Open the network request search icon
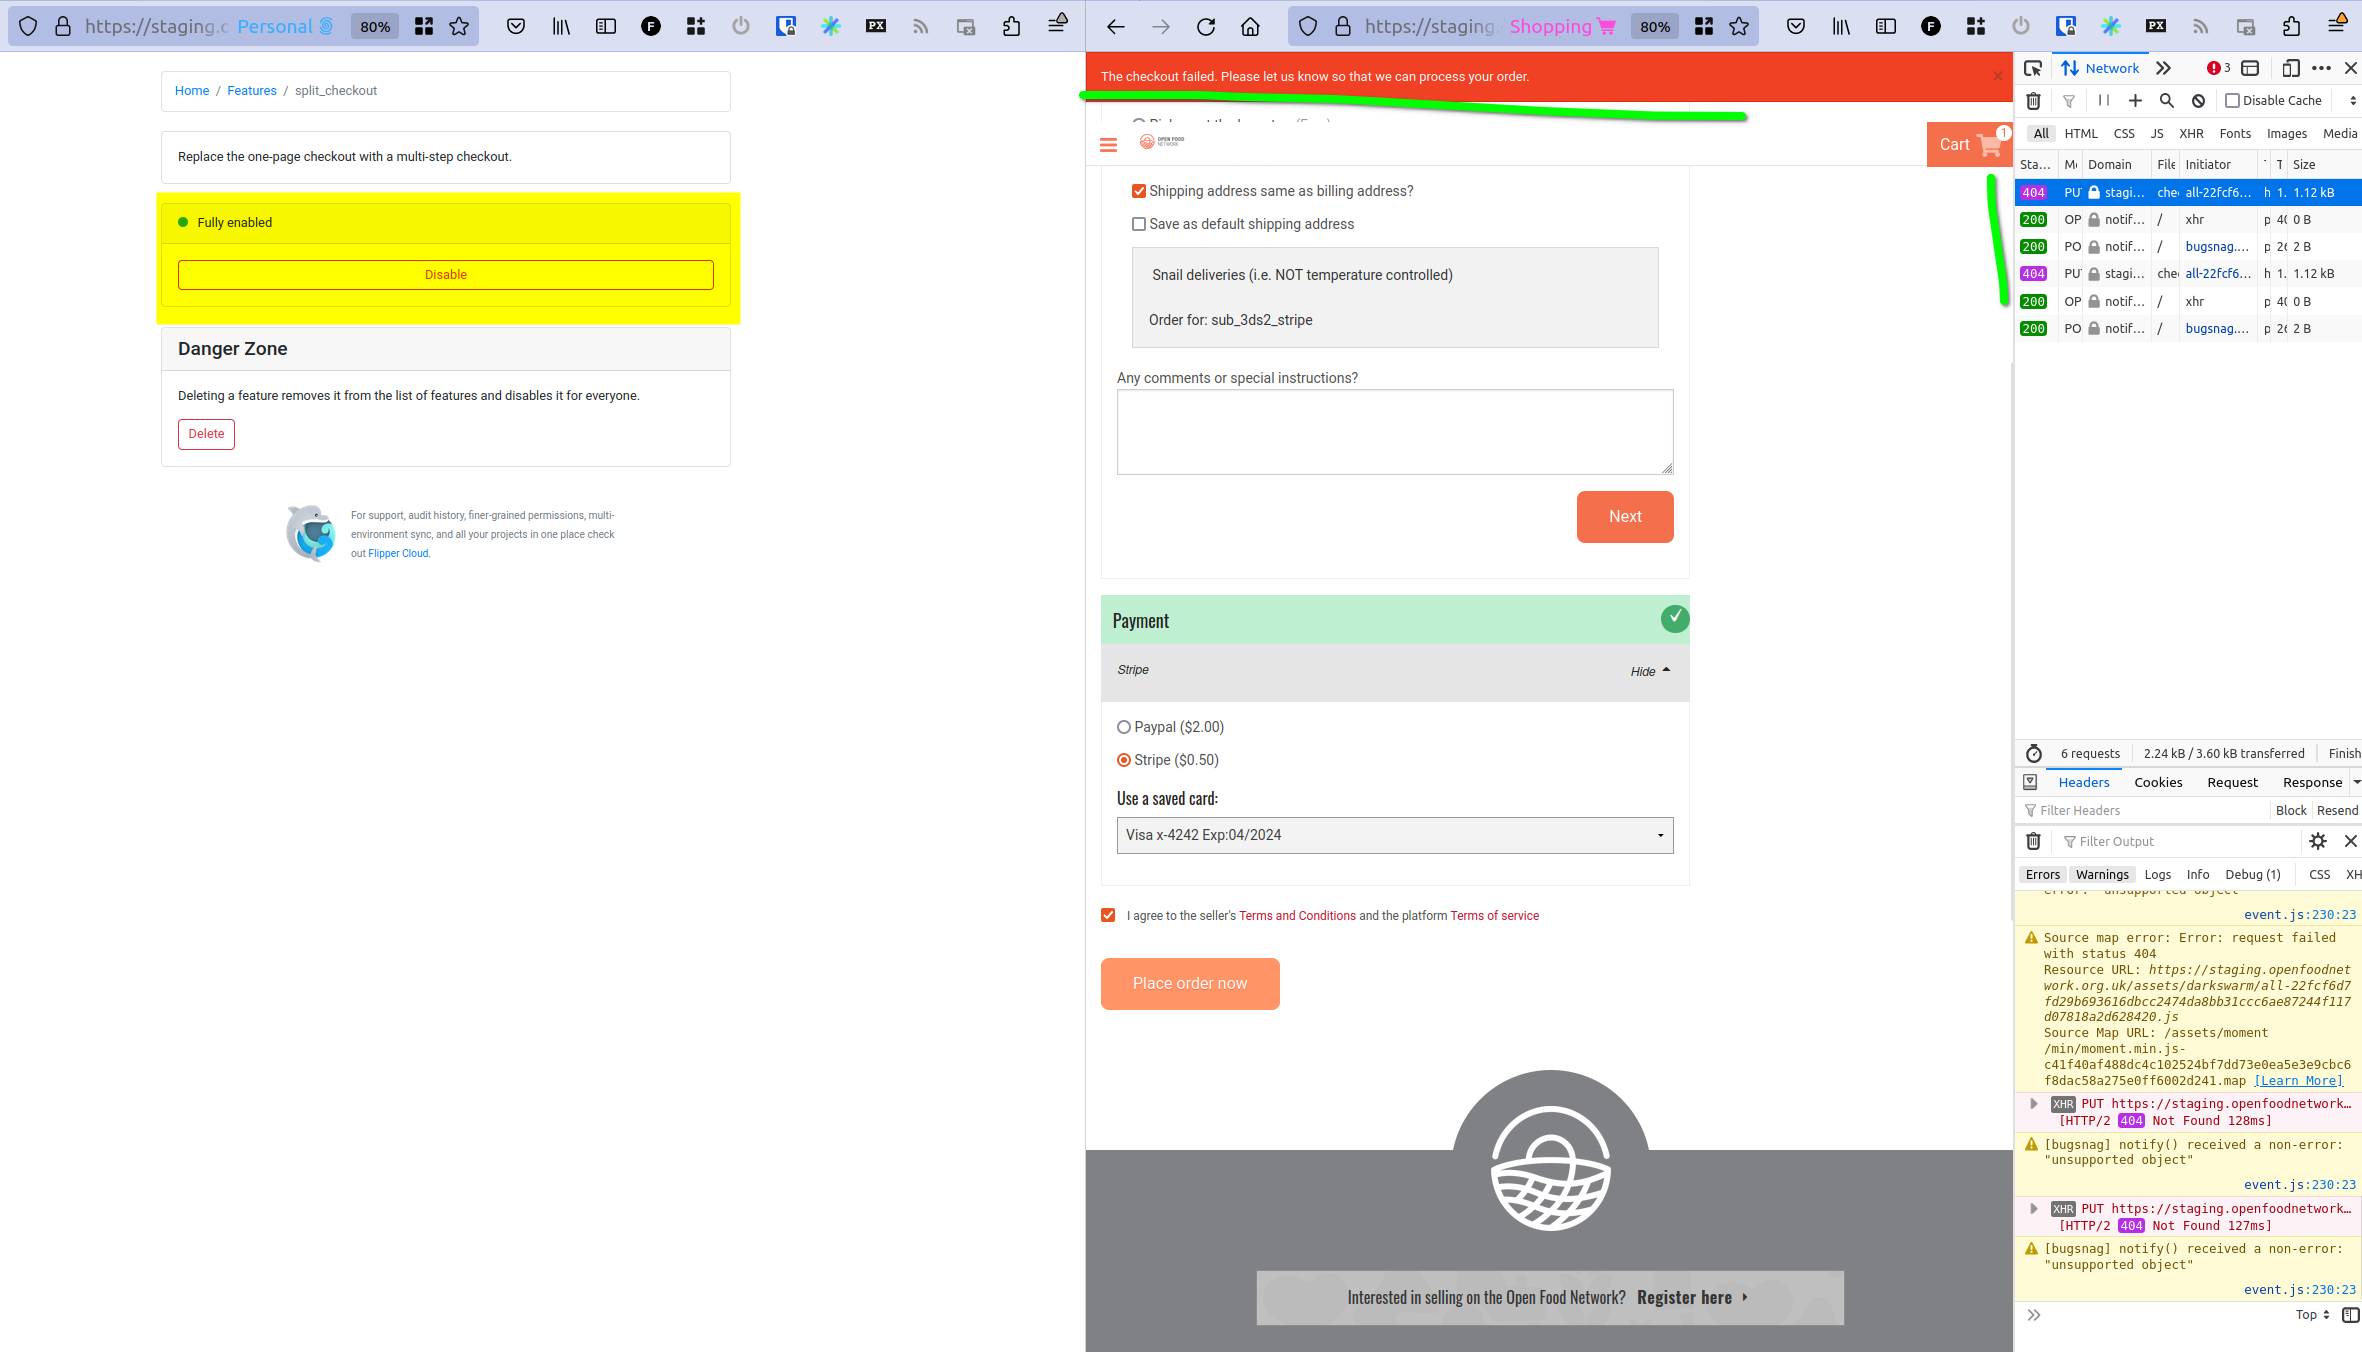 [x=2166, y=100]
